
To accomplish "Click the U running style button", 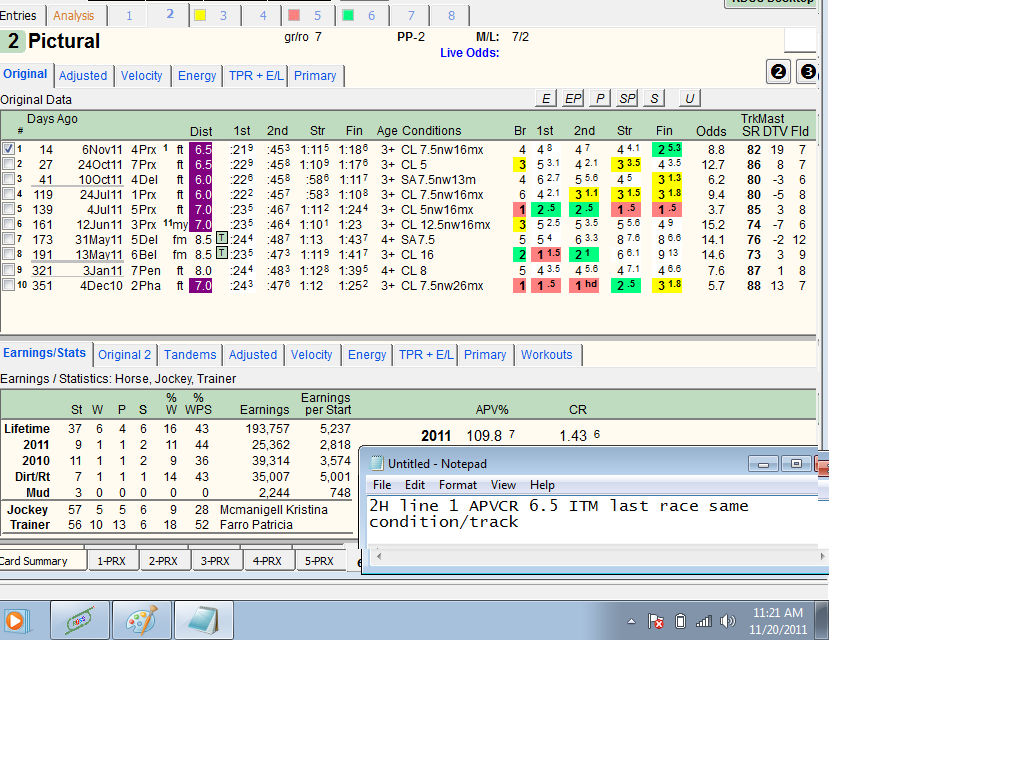I will point(690,99).
